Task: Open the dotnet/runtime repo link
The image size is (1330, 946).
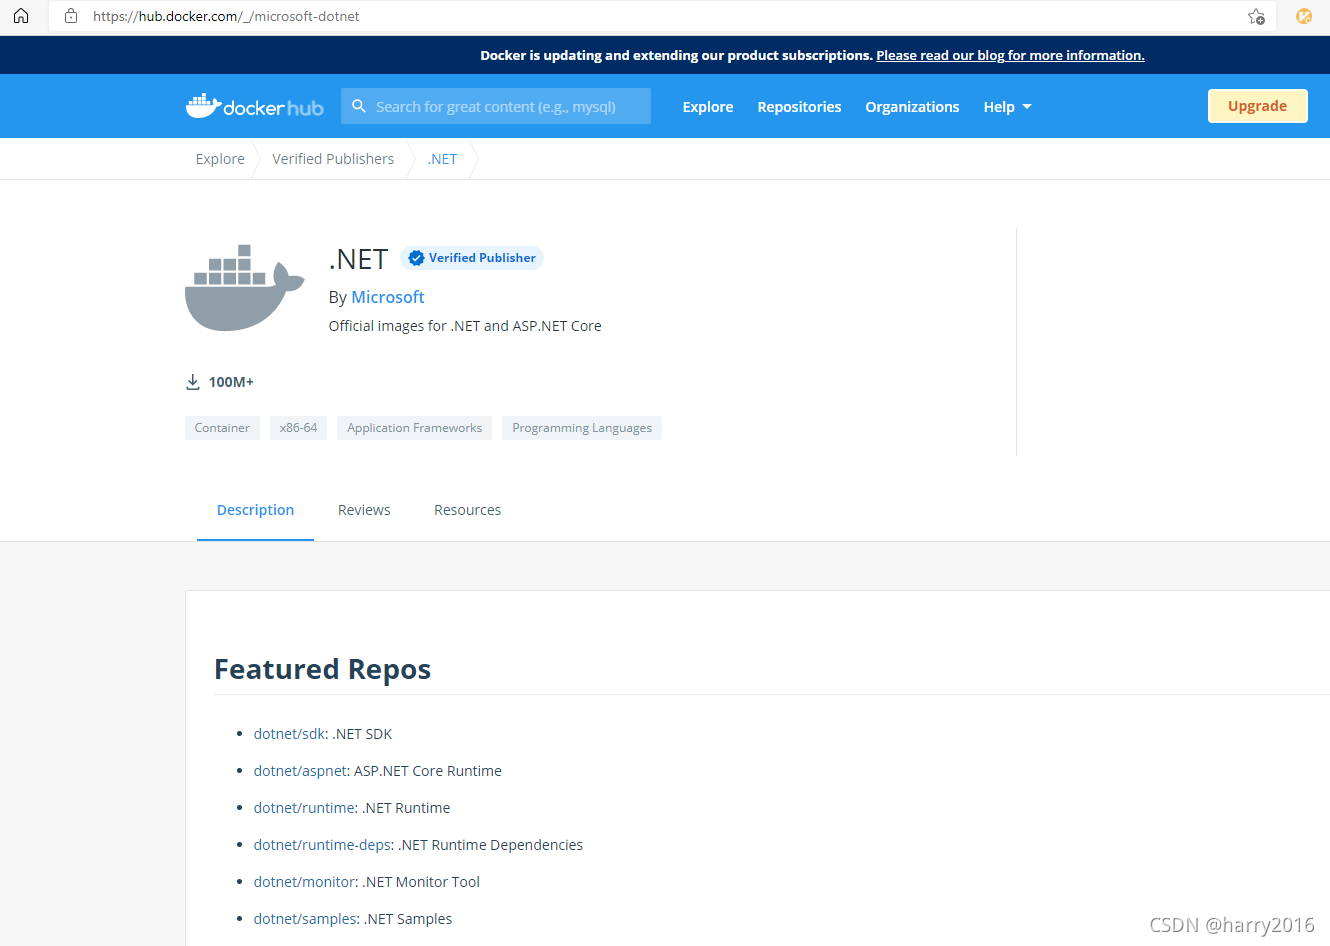Action: tap(304, 808)
